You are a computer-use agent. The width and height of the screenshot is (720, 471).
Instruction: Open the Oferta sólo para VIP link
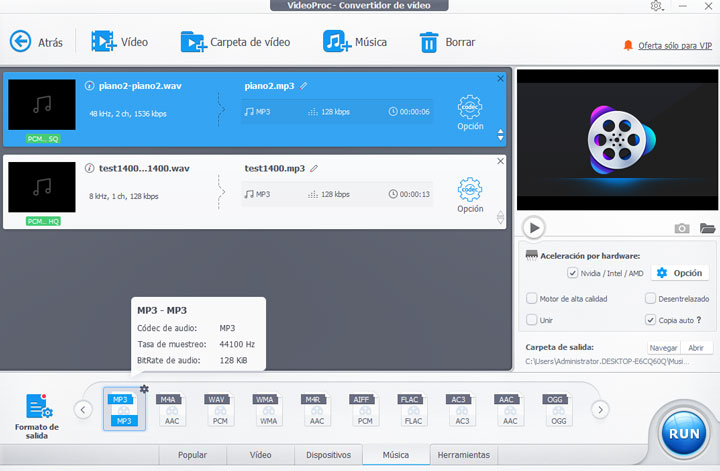(x=675, y=45)
